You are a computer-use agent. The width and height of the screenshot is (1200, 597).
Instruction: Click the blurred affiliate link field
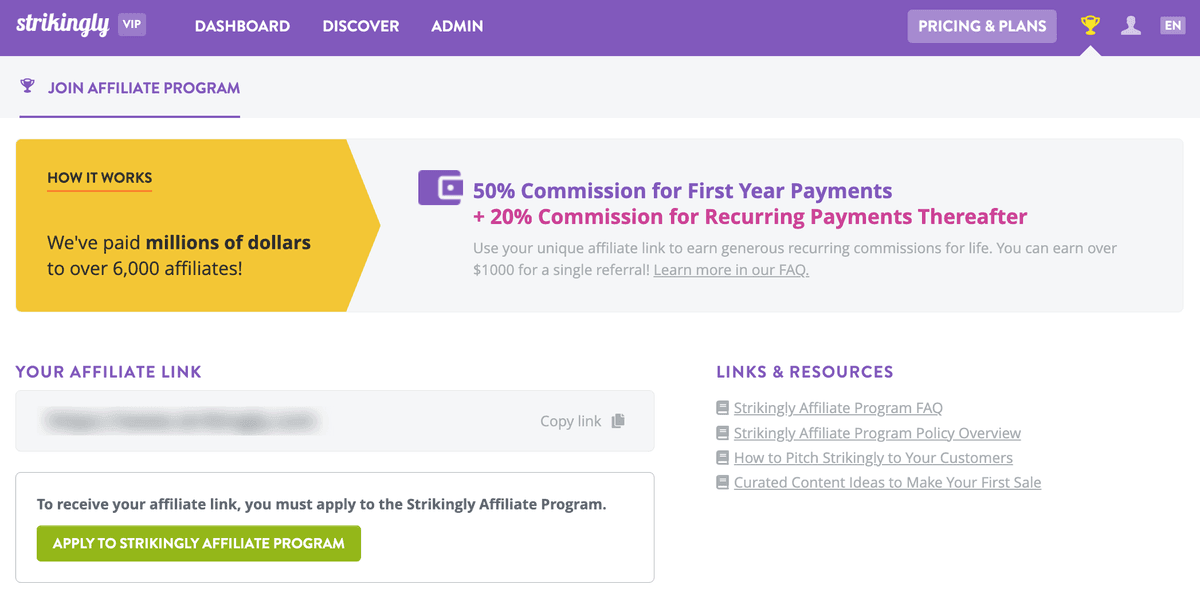coord(335,421)
